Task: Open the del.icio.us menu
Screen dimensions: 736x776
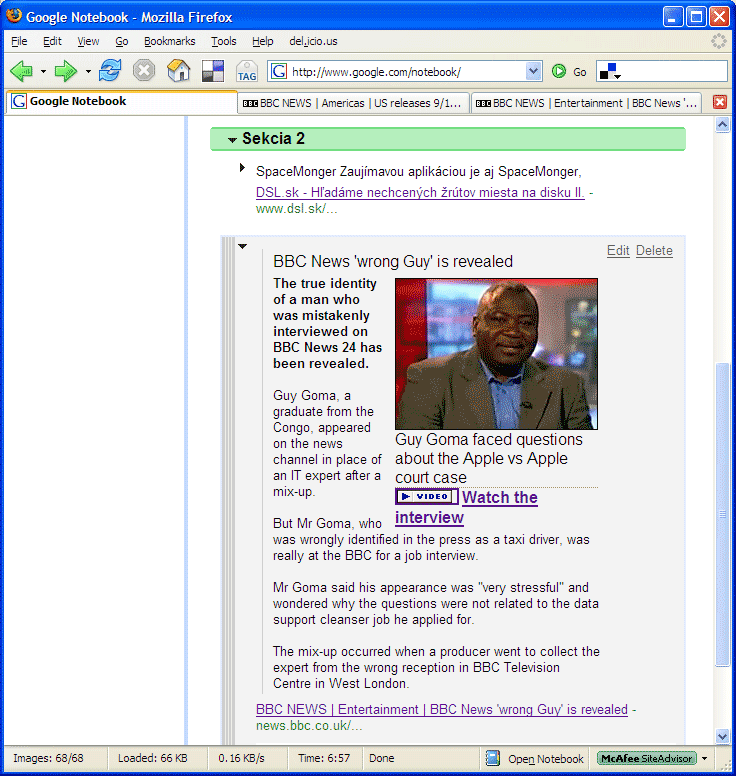Action: pos(313,42)
